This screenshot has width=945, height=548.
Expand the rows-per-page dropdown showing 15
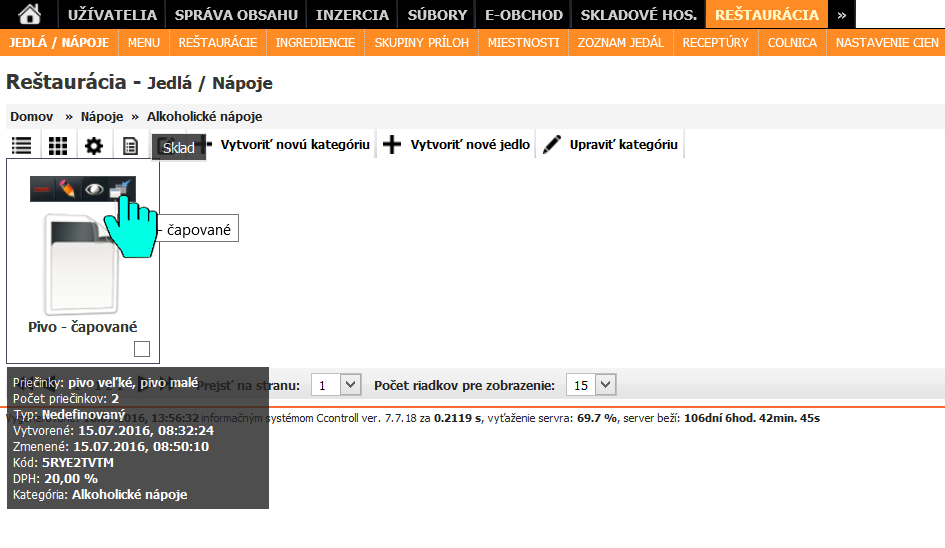point(591,385)
